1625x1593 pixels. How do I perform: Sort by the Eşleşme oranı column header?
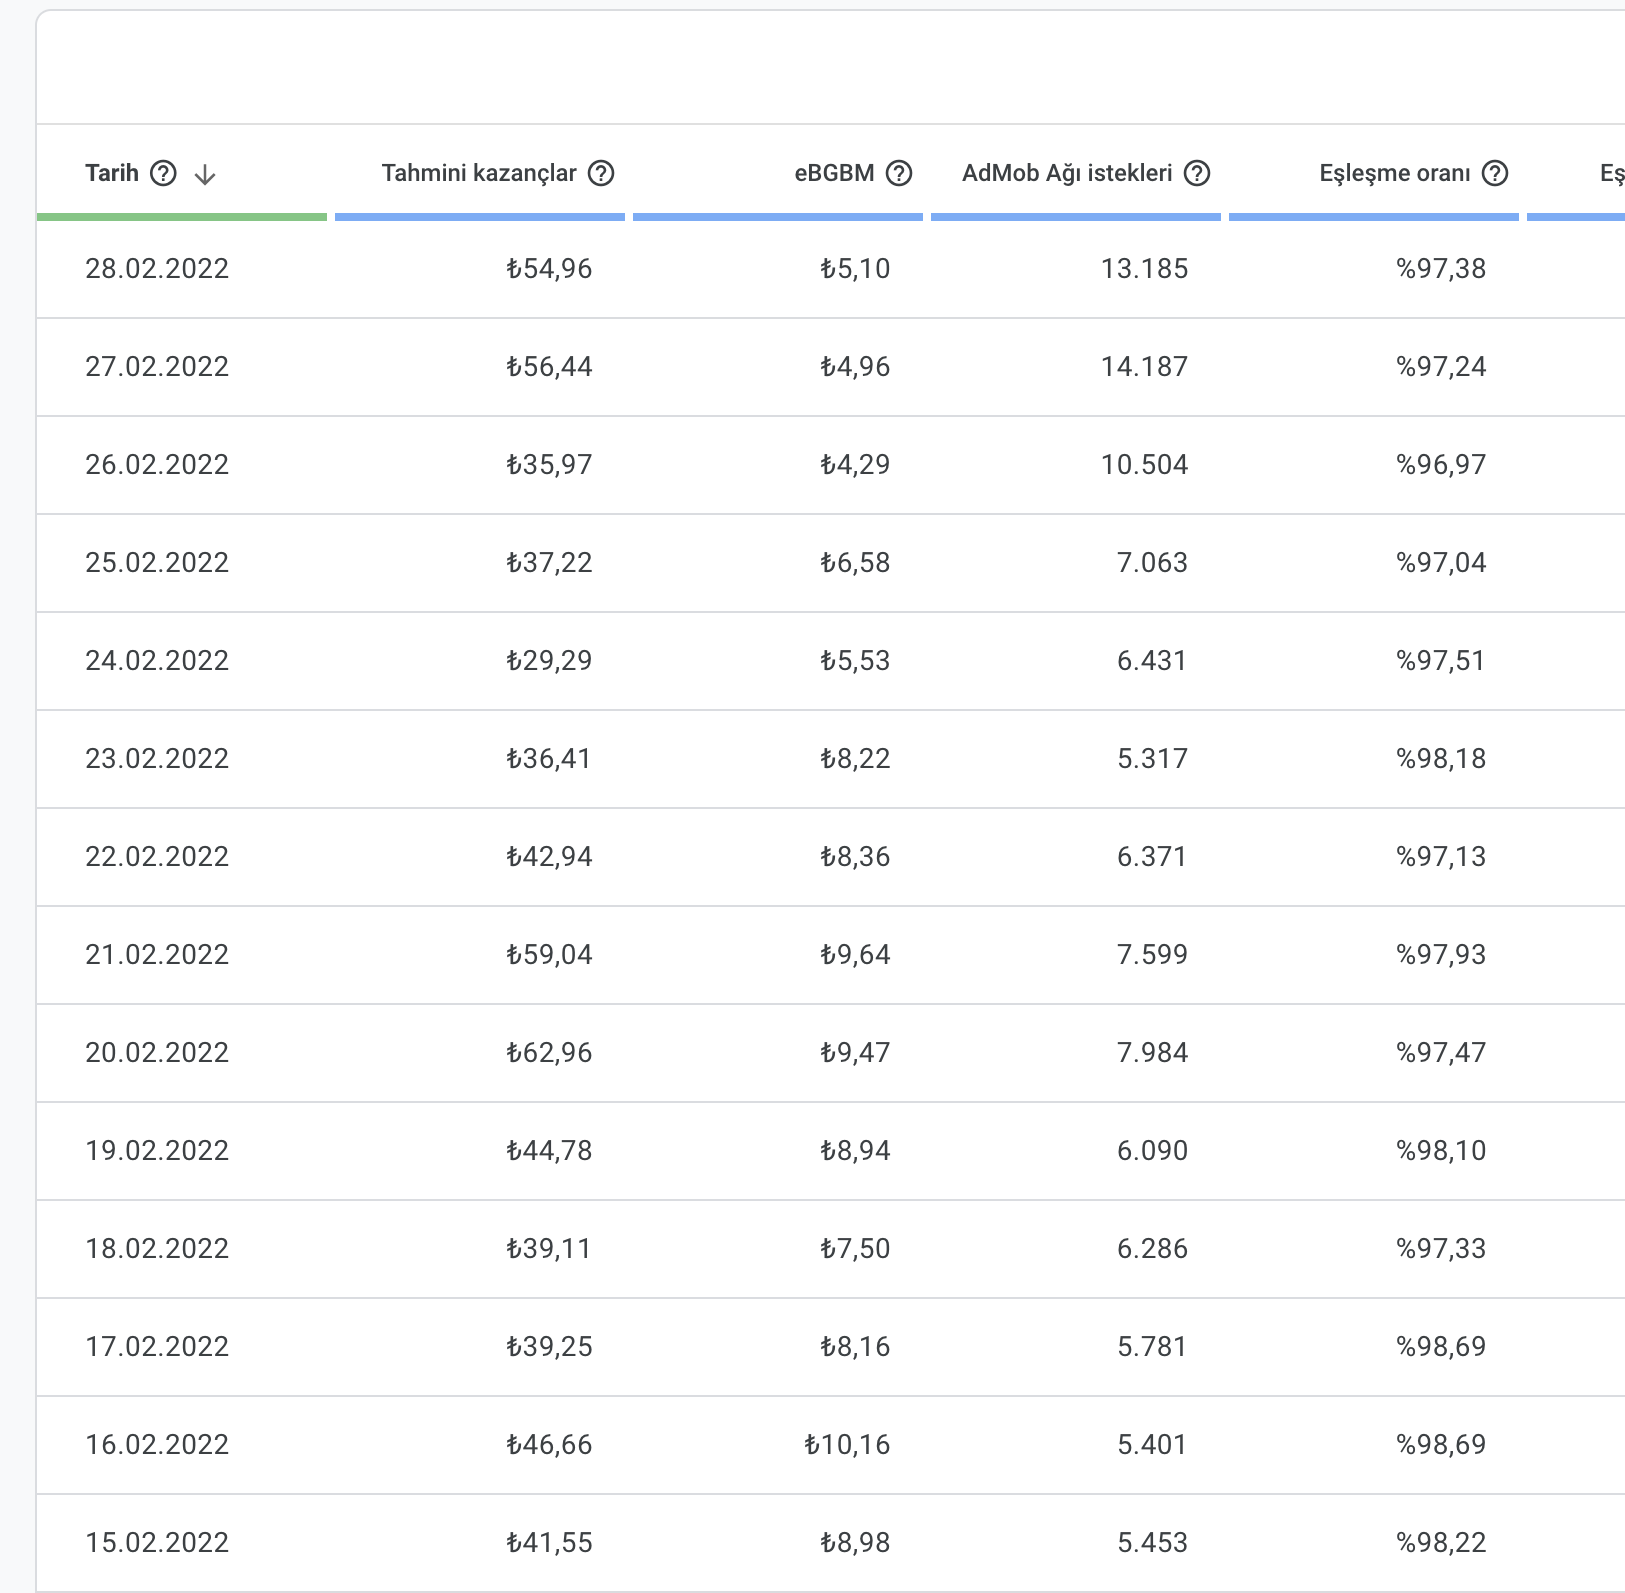pyautogui.click(x=1395, y=174)
